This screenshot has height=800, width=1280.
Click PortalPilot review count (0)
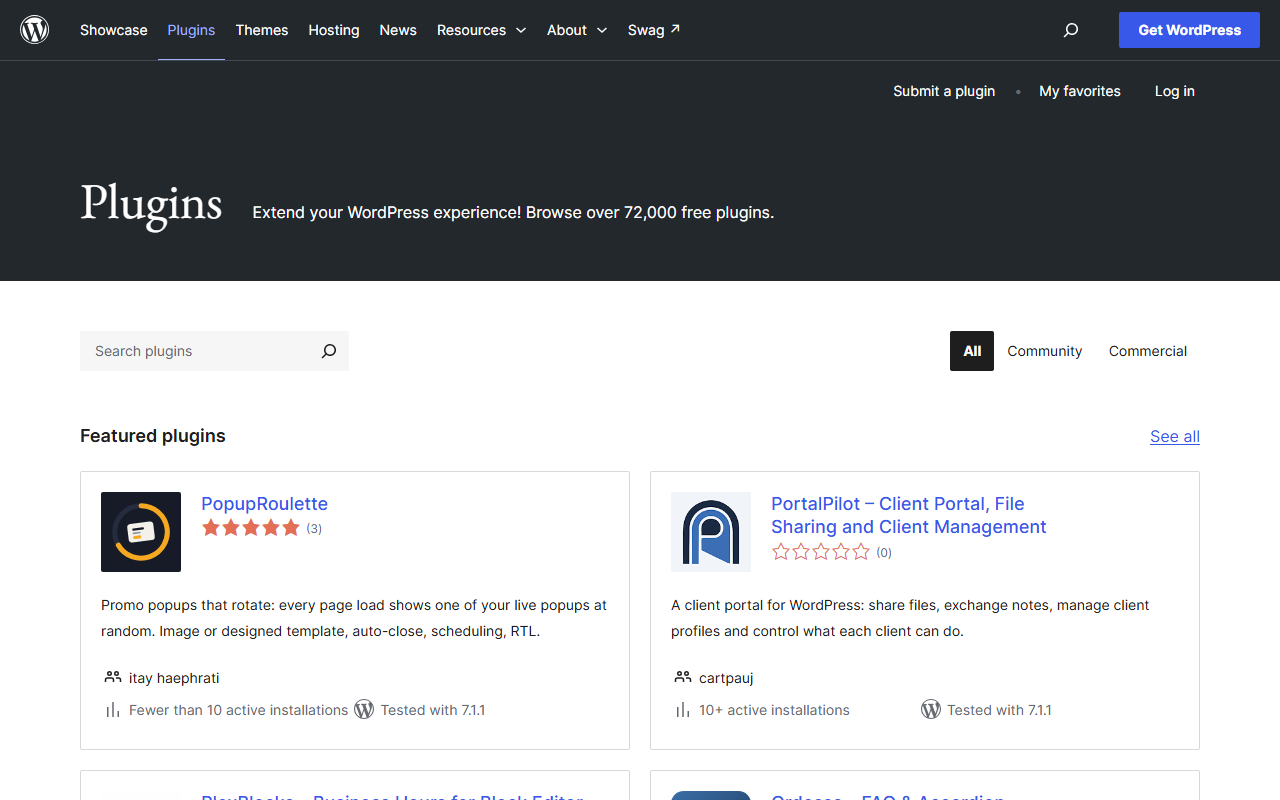pos(884,553)
